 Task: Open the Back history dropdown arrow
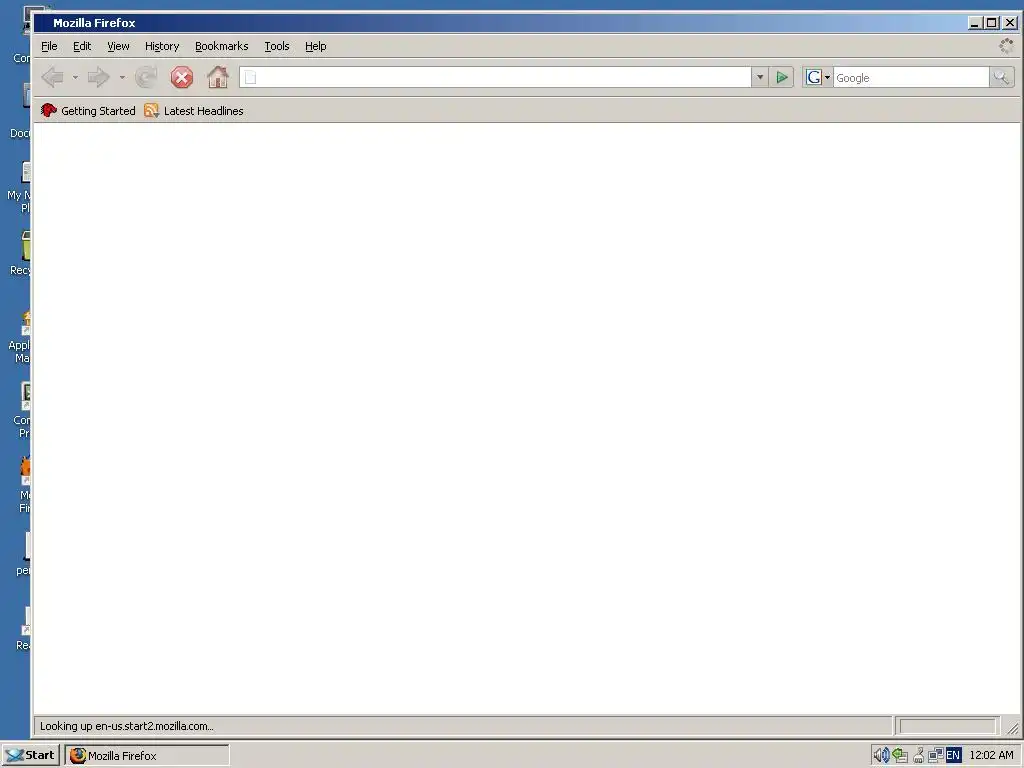[x=75, y=78]
